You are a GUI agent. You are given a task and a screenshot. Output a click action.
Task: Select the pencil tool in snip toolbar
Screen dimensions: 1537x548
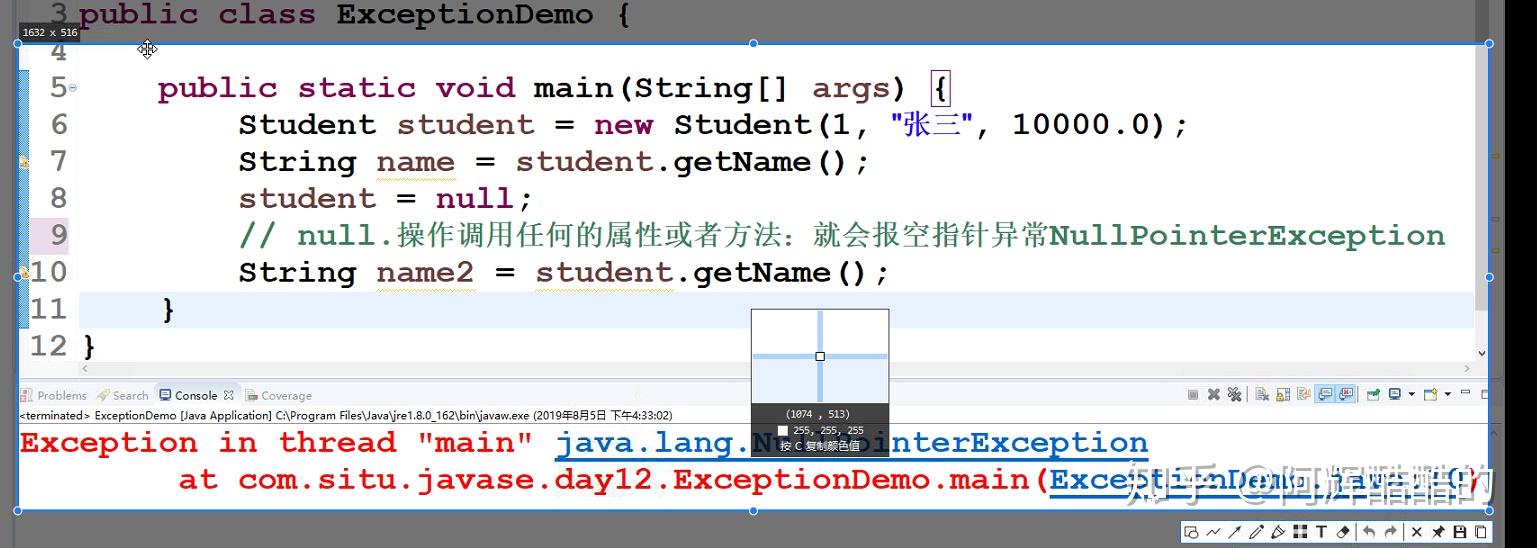tap(1256, 532)
